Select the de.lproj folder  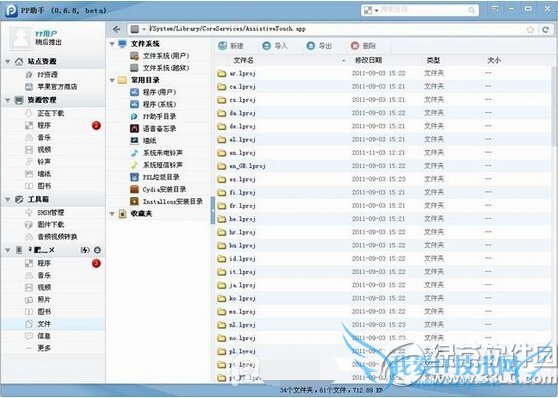coord(237,127)
